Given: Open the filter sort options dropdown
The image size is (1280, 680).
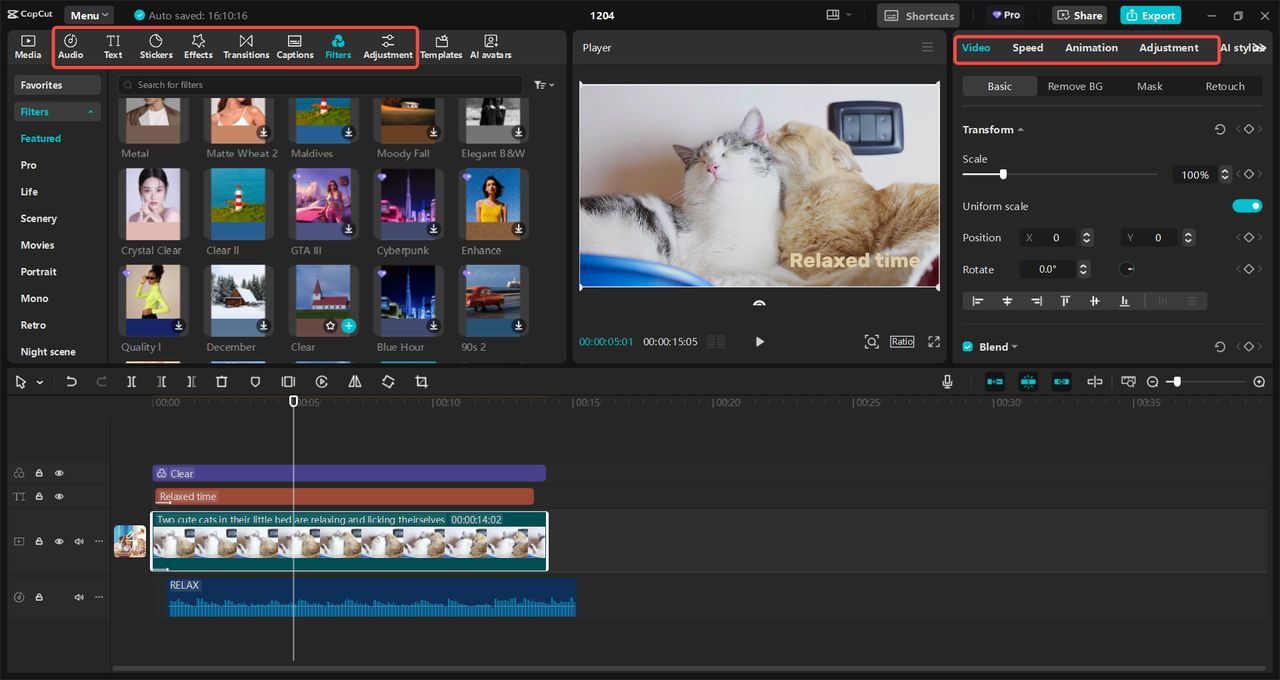Looking at the screenshot, I should [544, 85].
